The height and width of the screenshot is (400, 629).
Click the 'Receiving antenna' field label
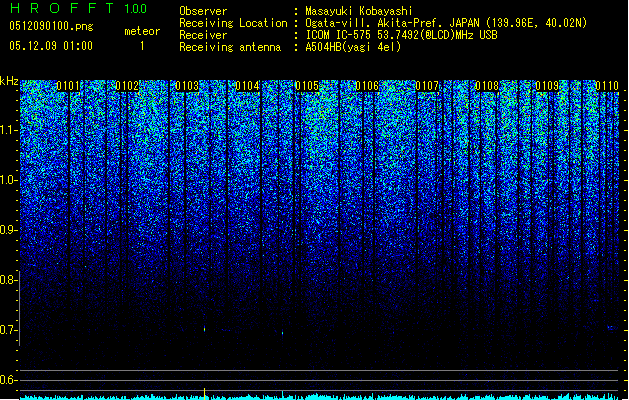click(x=230, y=47)
